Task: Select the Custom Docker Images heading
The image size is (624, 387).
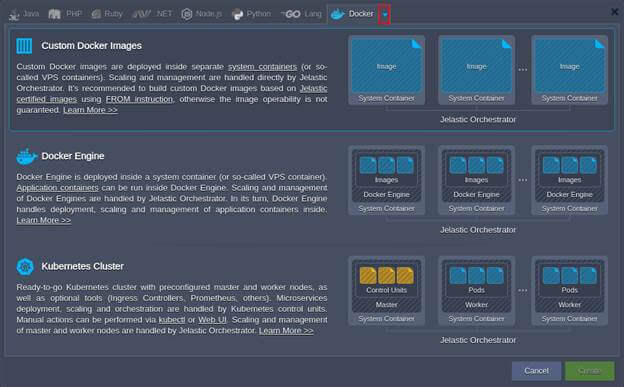Action: (92, 46)
